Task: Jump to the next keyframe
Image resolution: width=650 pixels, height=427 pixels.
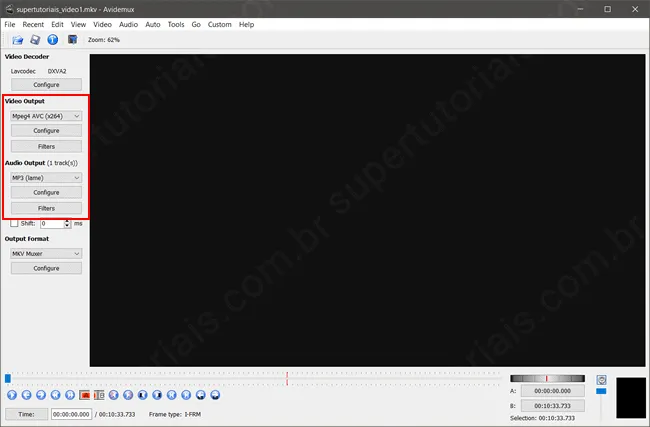Action: click(70, 395)
